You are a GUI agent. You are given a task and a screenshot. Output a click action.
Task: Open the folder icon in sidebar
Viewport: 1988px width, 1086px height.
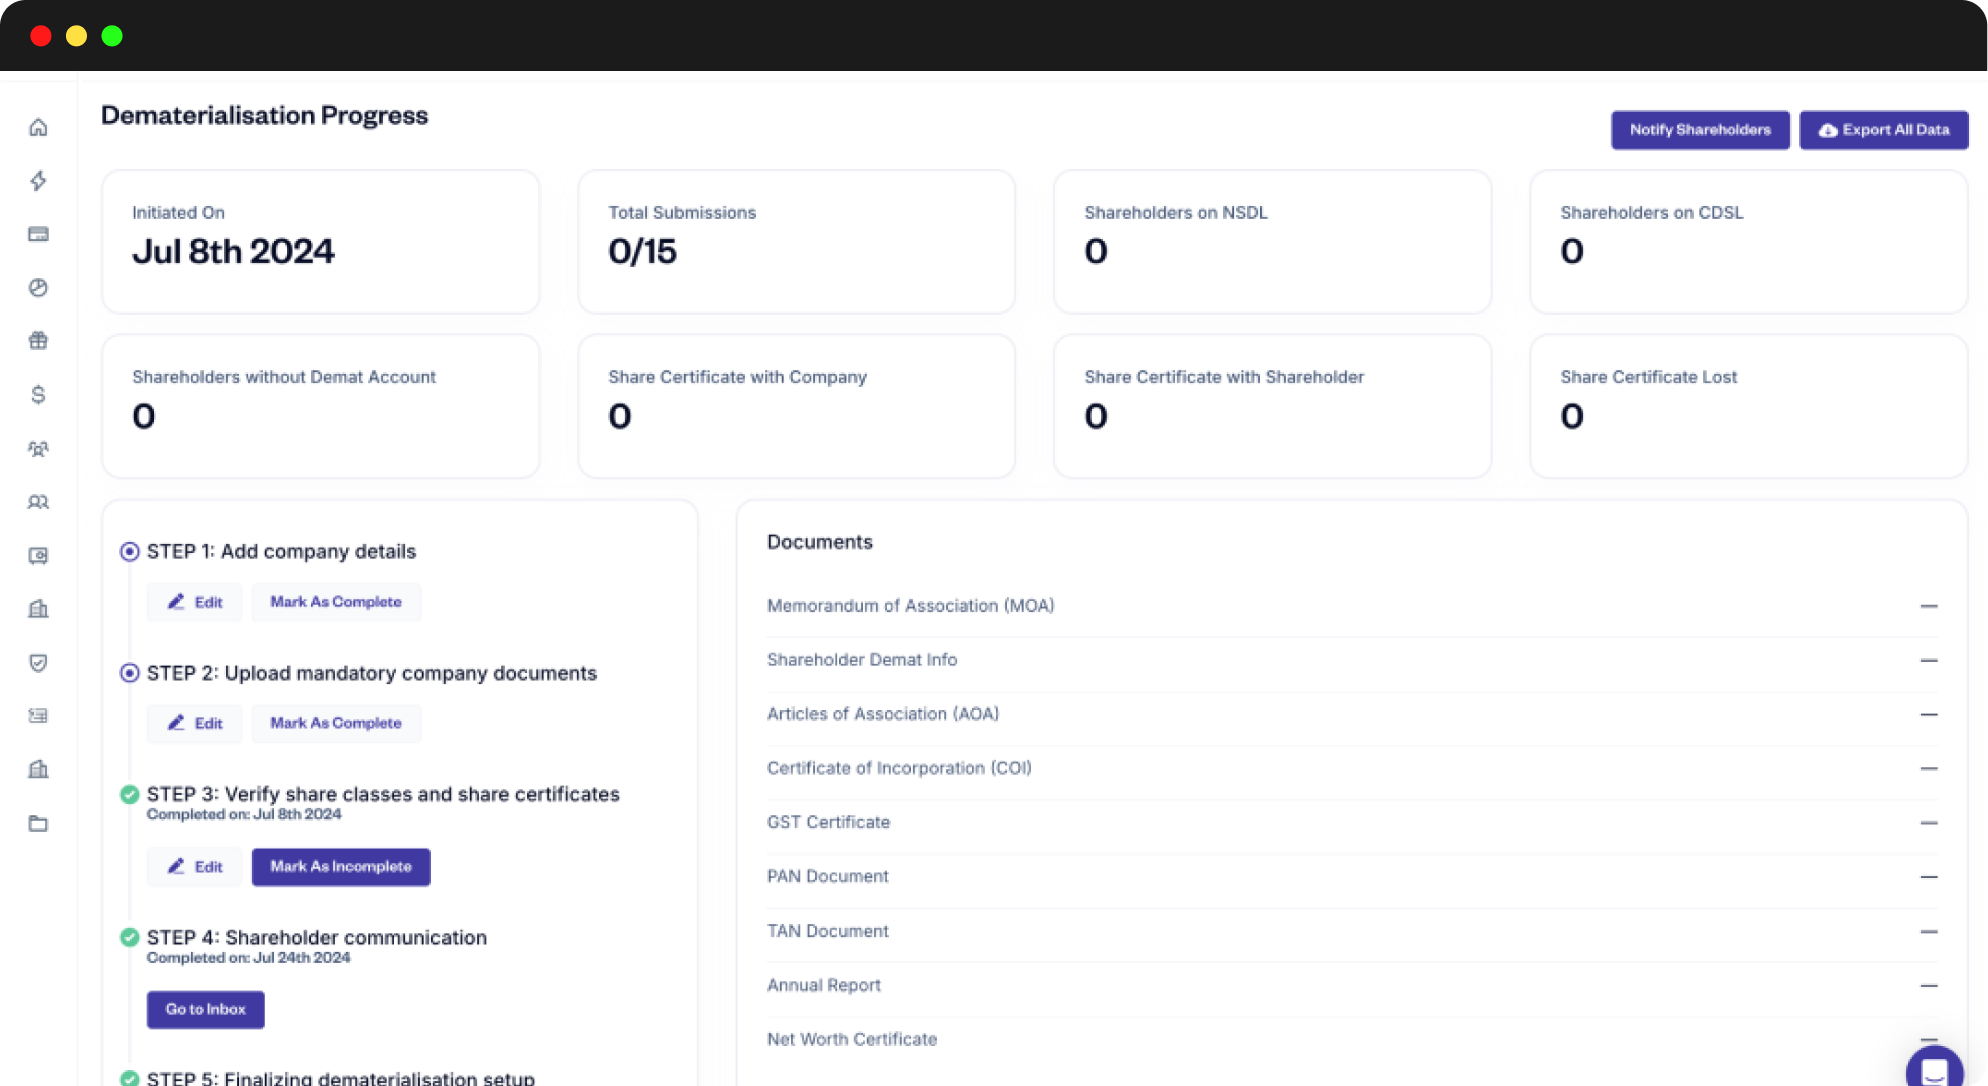coord(38,824)
